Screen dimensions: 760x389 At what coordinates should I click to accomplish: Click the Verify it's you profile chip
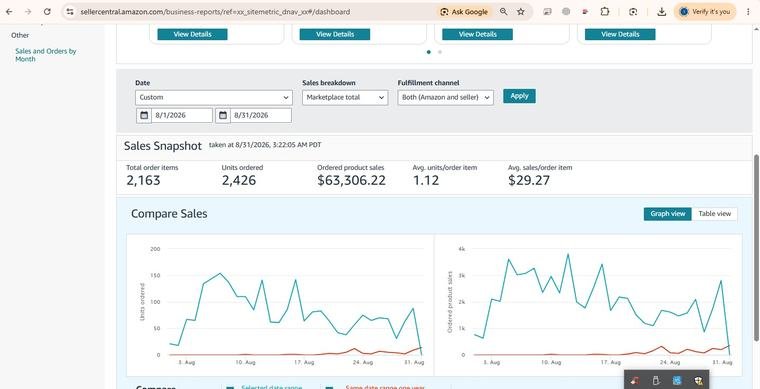pos(705,12)
